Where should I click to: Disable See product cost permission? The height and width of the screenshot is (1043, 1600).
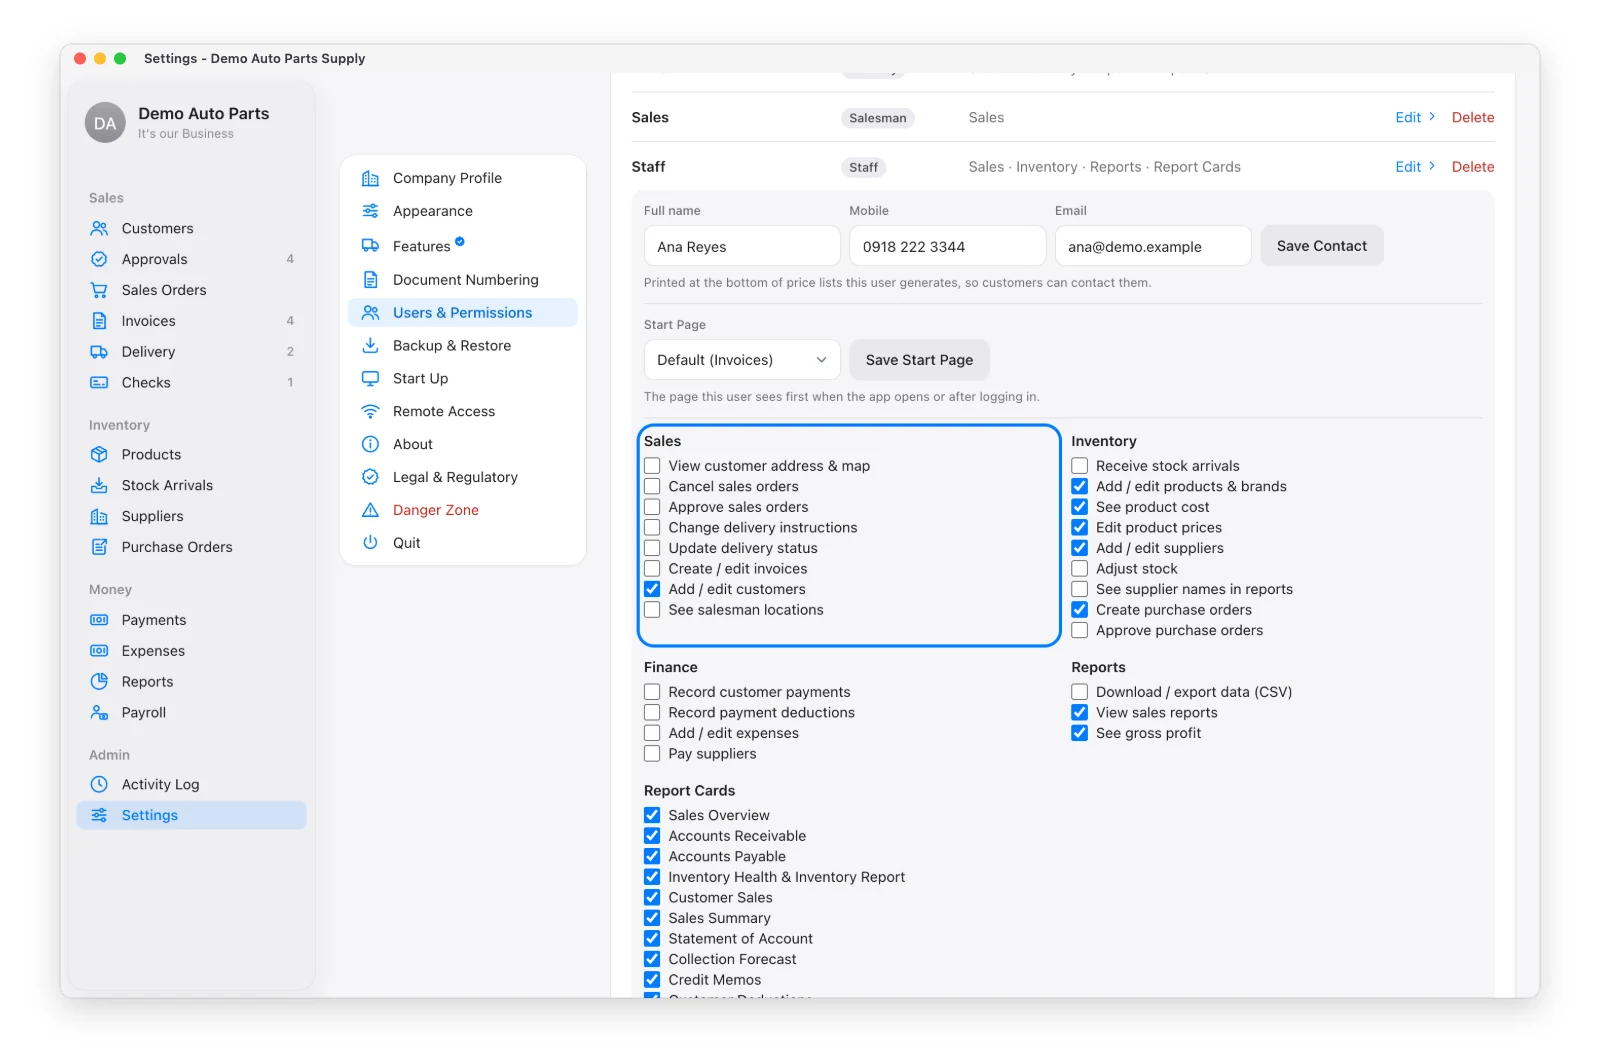(1080, 507)
